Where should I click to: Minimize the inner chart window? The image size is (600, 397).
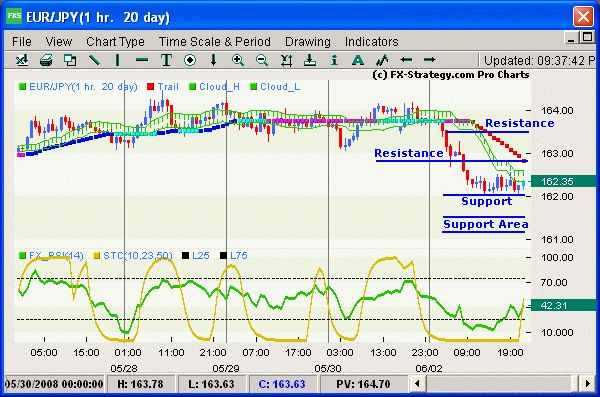click(x=571, y=38)
